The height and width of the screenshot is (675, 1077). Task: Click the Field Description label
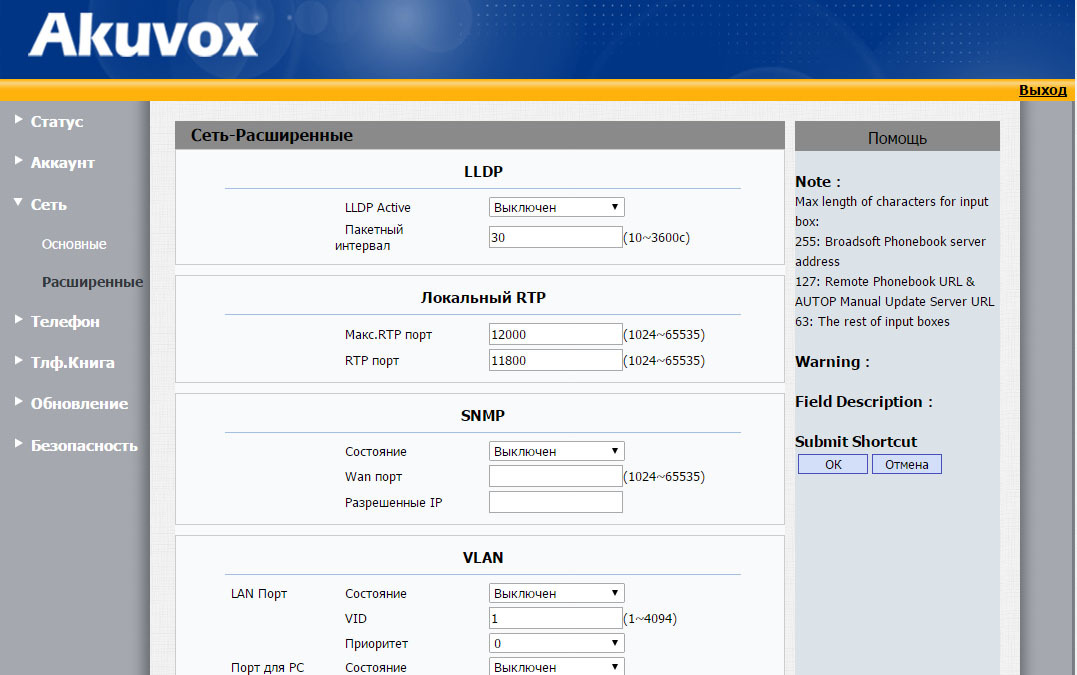pos(863,402)
